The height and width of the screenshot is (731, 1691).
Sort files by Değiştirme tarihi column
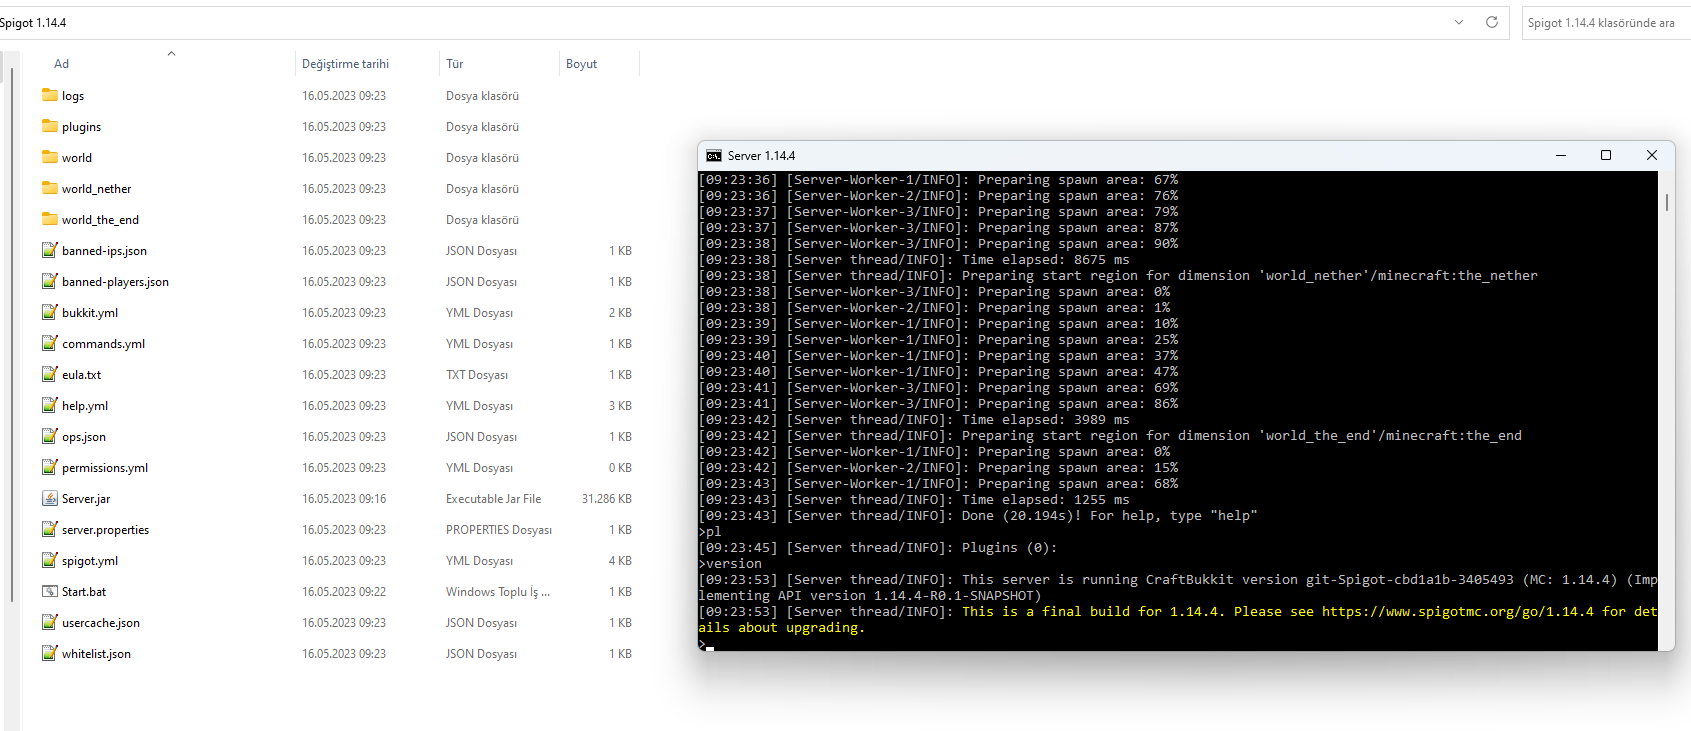(346, 64)
